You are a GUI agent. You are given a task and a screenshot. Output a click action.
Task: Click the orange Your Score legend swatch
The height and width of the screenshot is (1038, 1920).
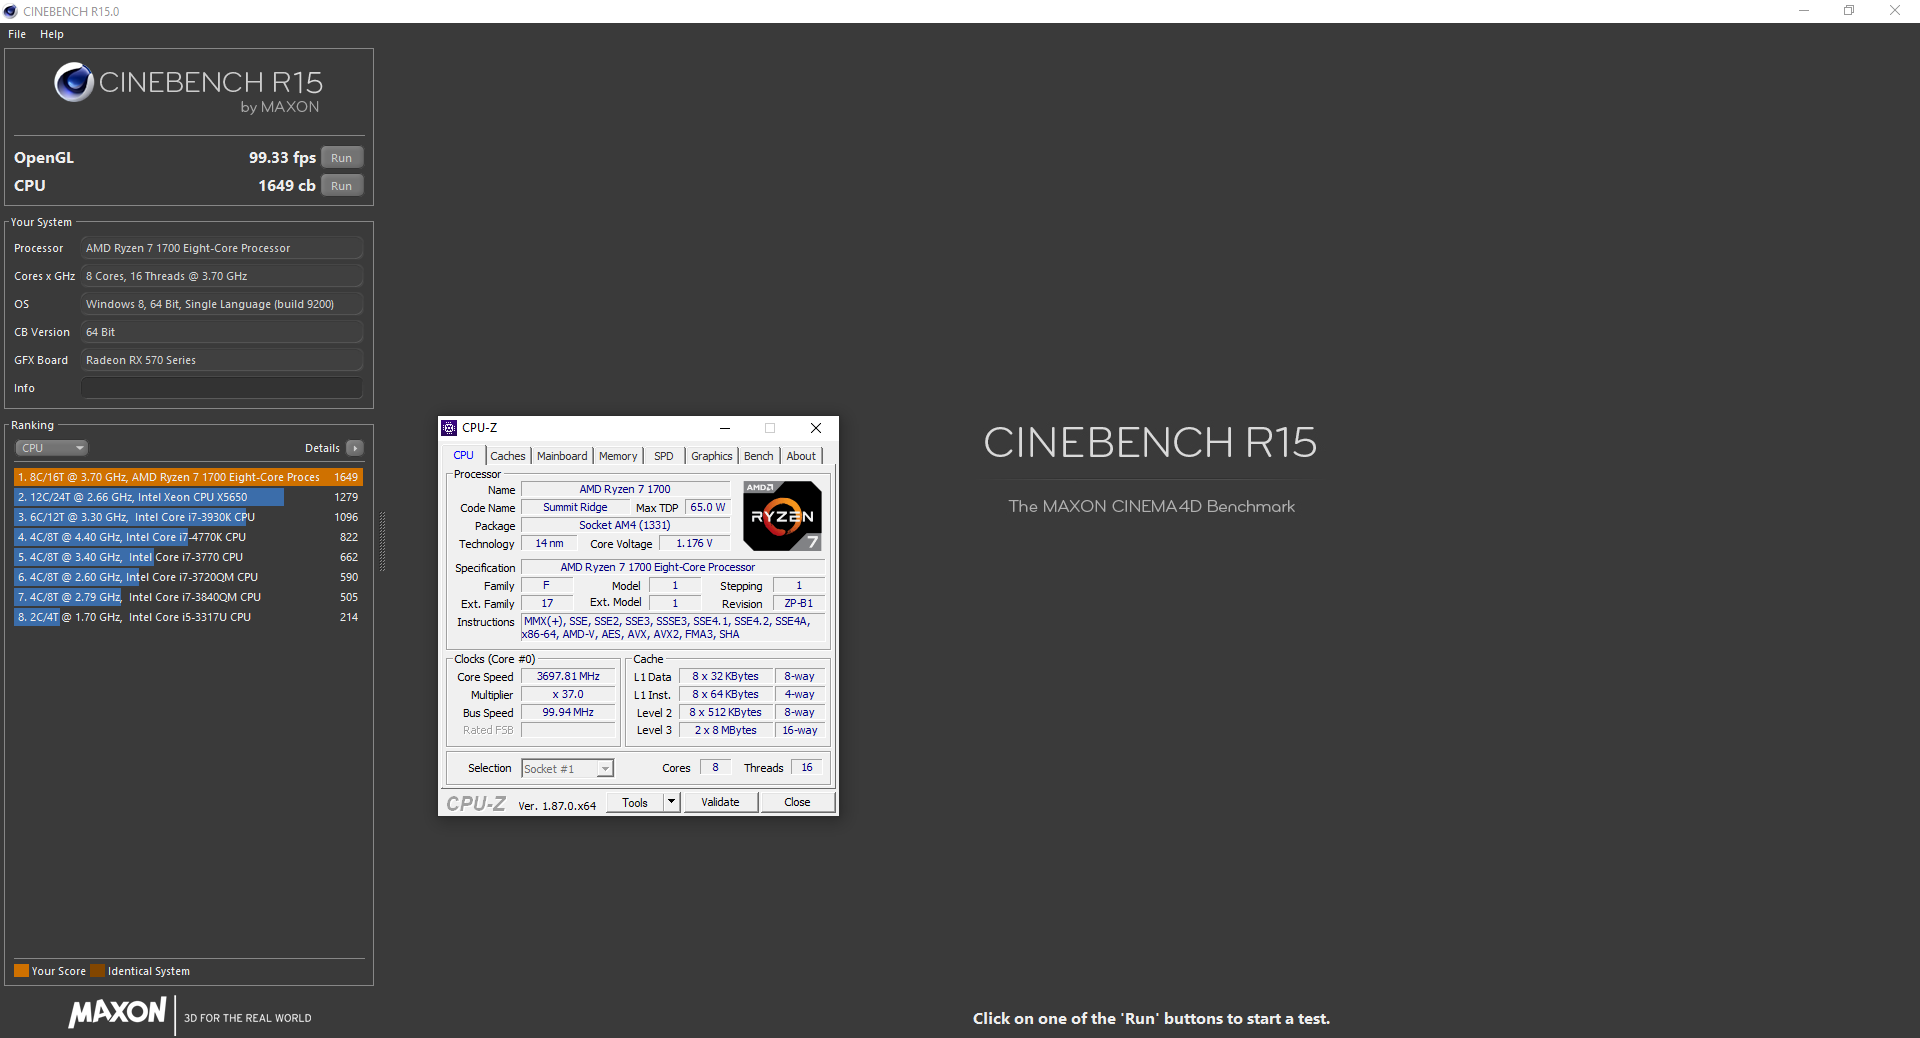coord(21,971)
